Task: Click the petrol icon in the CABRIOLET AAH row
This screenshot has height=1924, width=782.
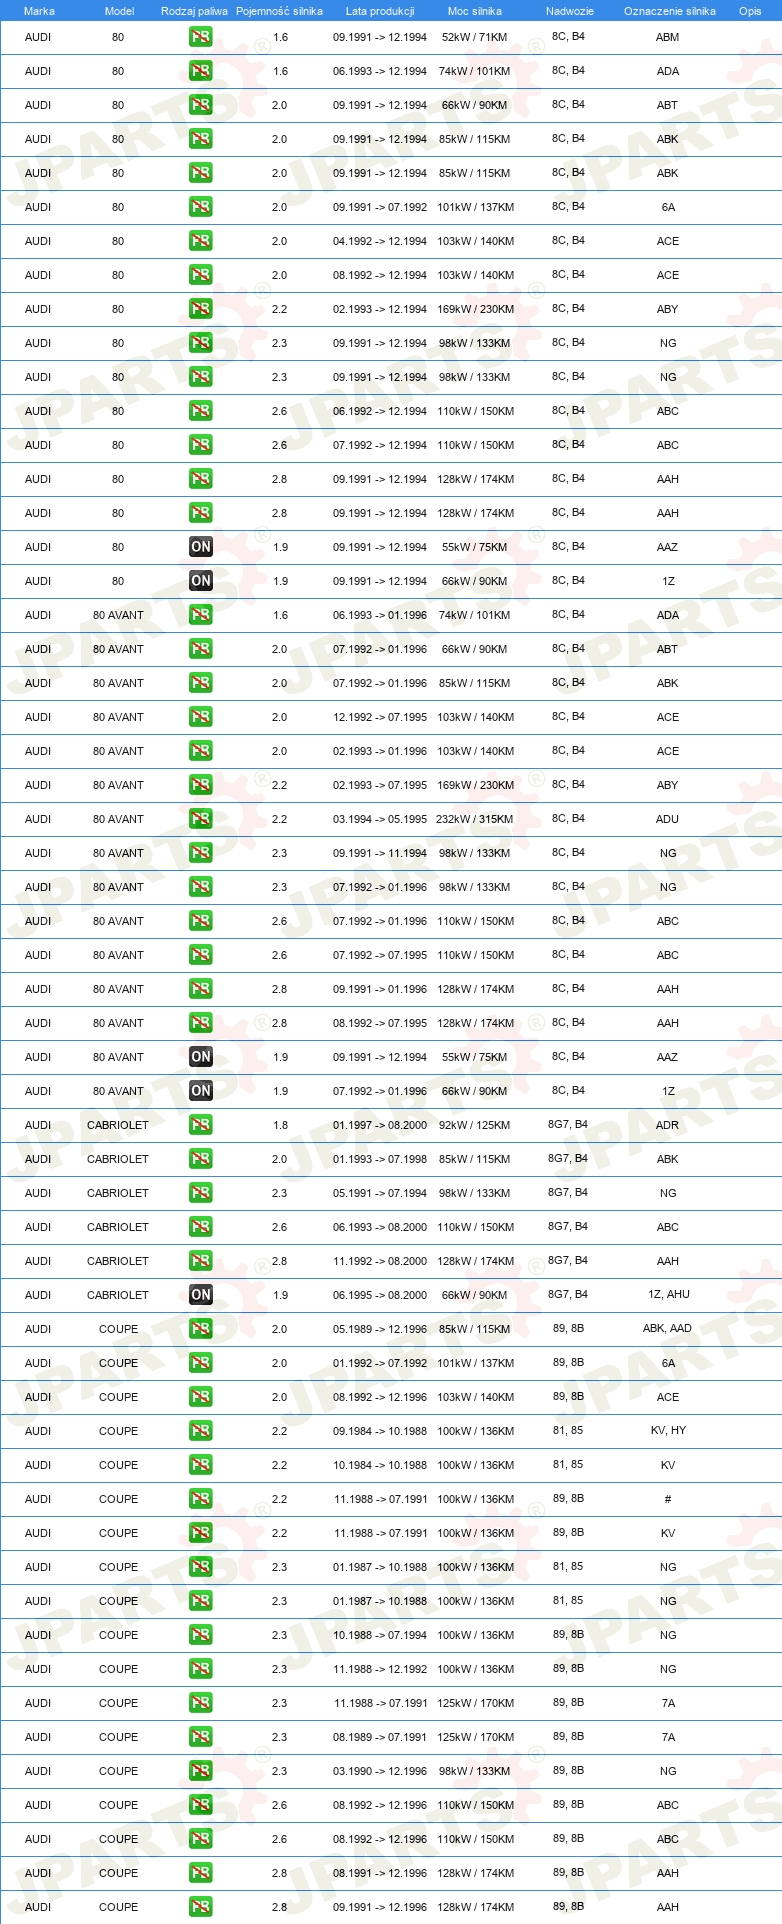Action: pos(201,1261)
